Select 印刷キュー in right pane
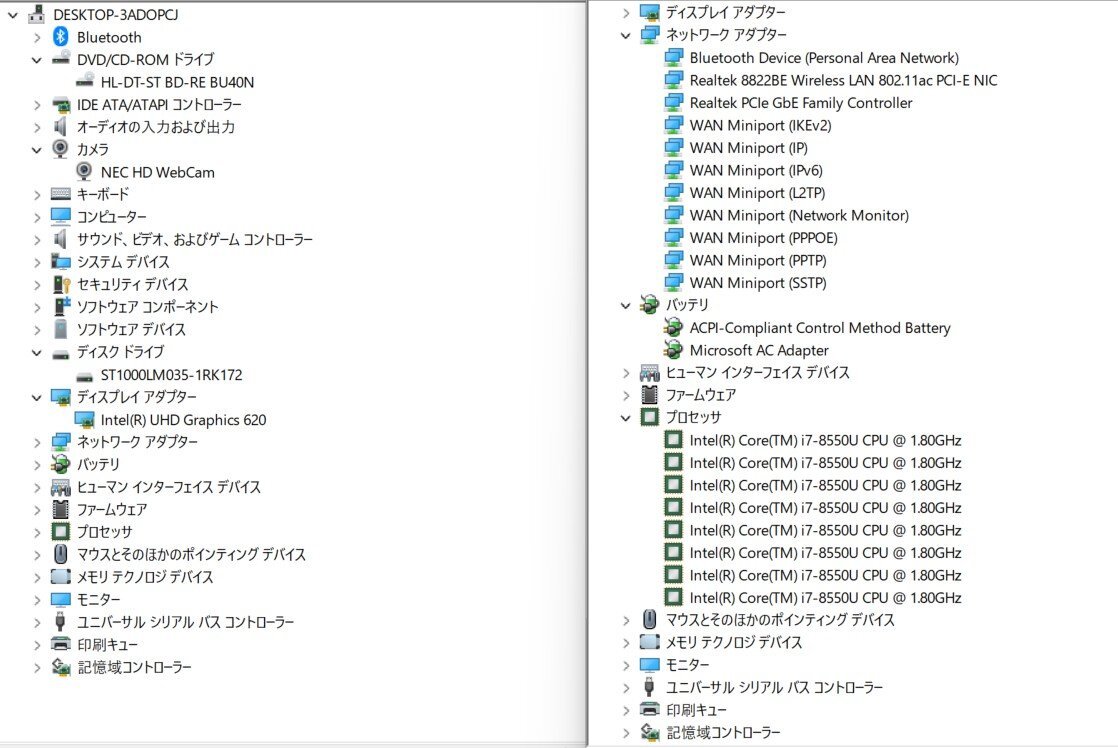 point(696,709)
